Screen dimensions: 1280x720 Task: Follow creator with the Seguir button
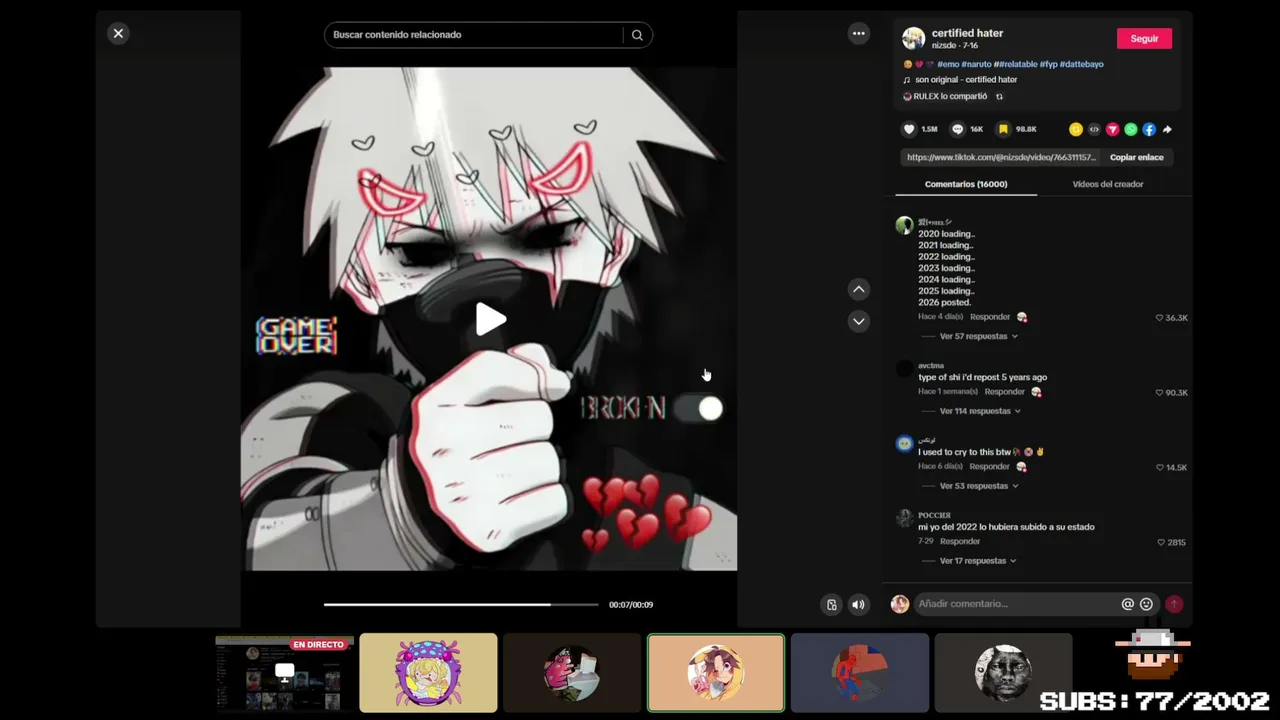1144,39
